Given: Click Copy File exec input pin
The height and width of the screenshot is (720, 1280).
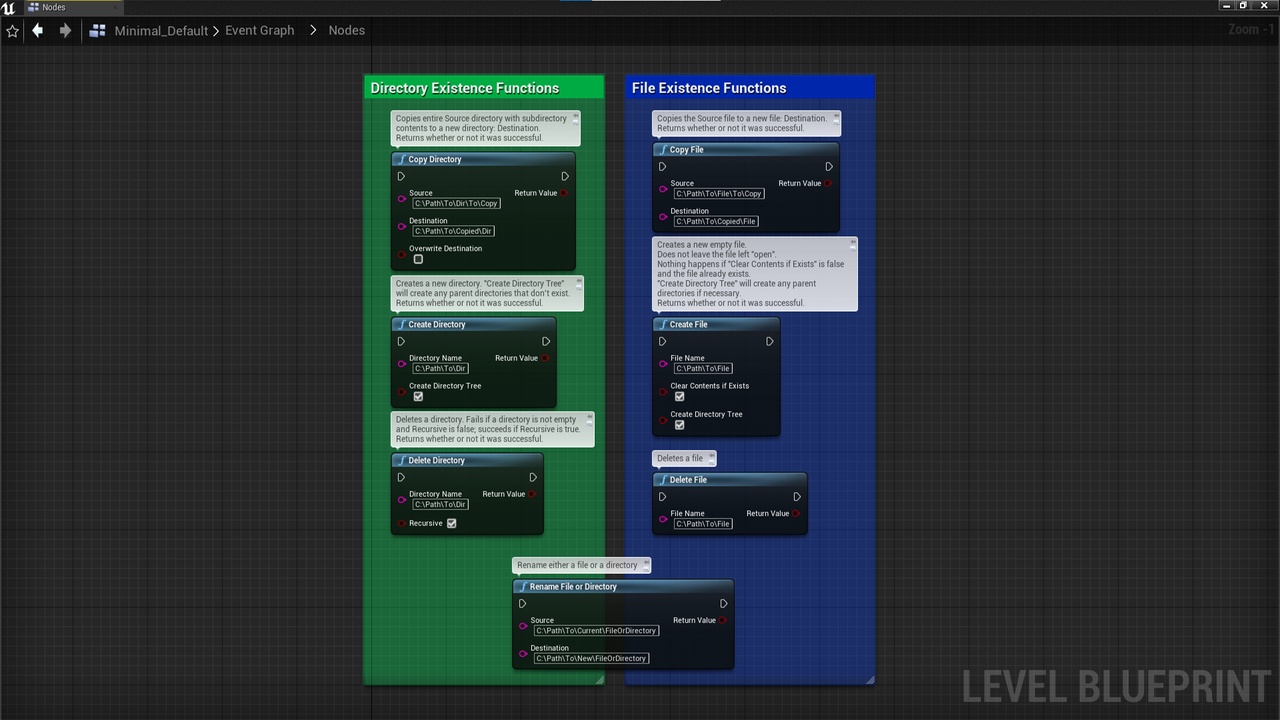Looking at the screenshot, I should coord(662,166).
